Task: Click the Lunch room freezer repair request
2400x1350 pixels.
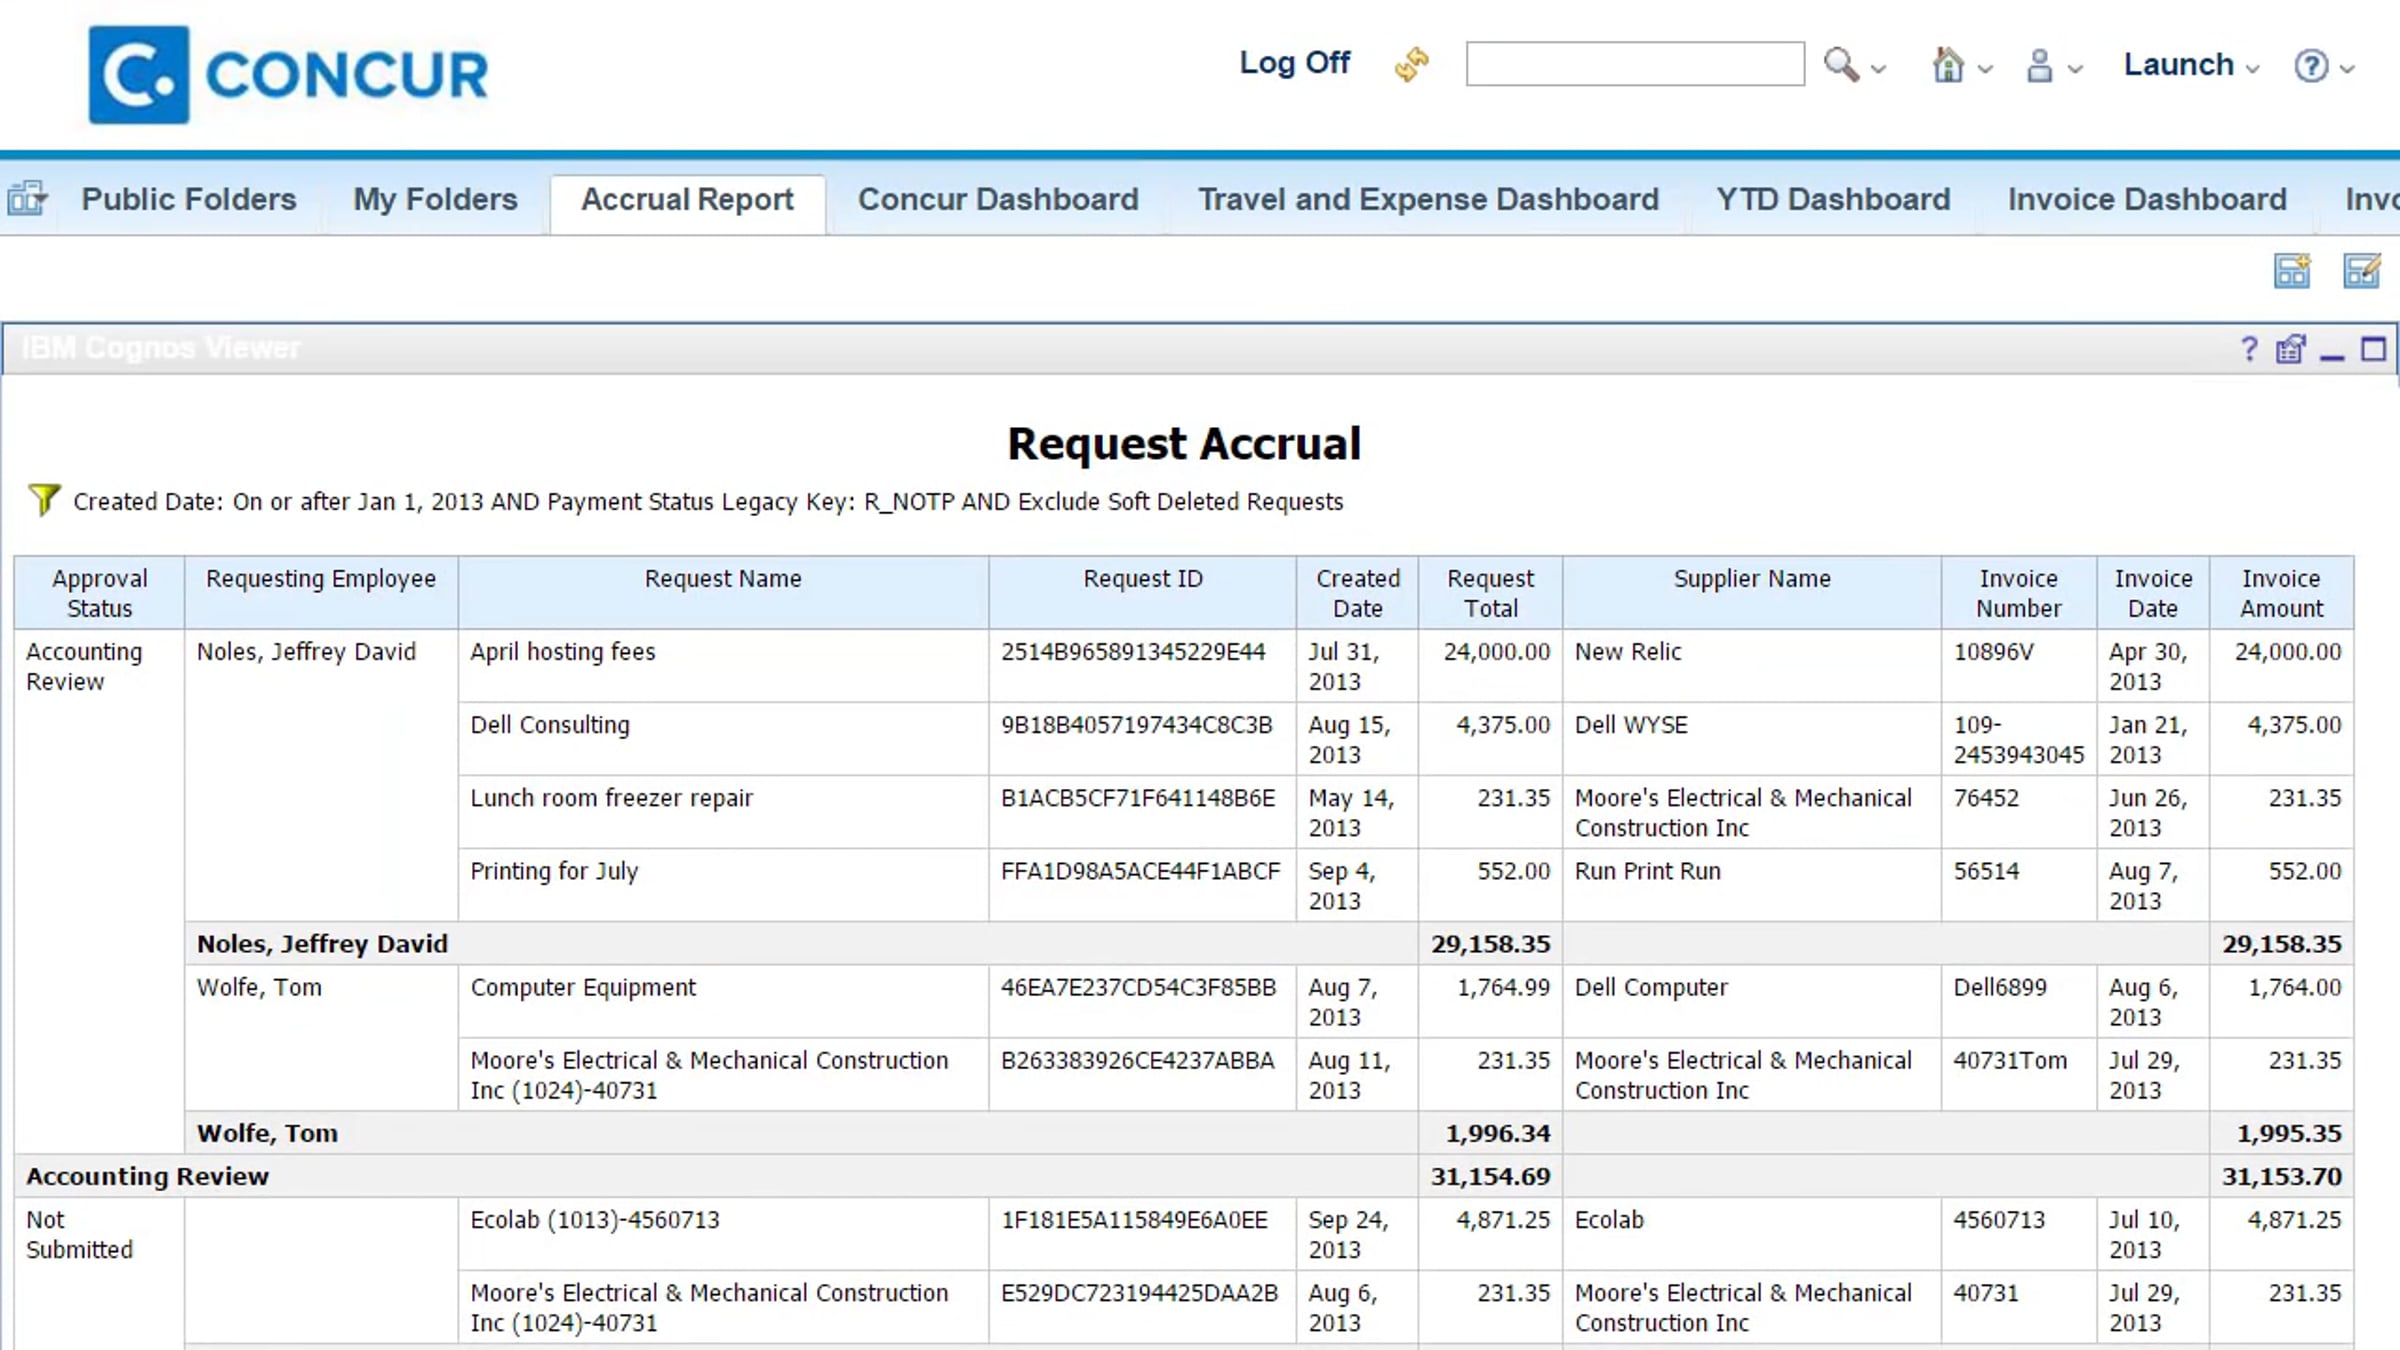Action: [x=611, y=798]
